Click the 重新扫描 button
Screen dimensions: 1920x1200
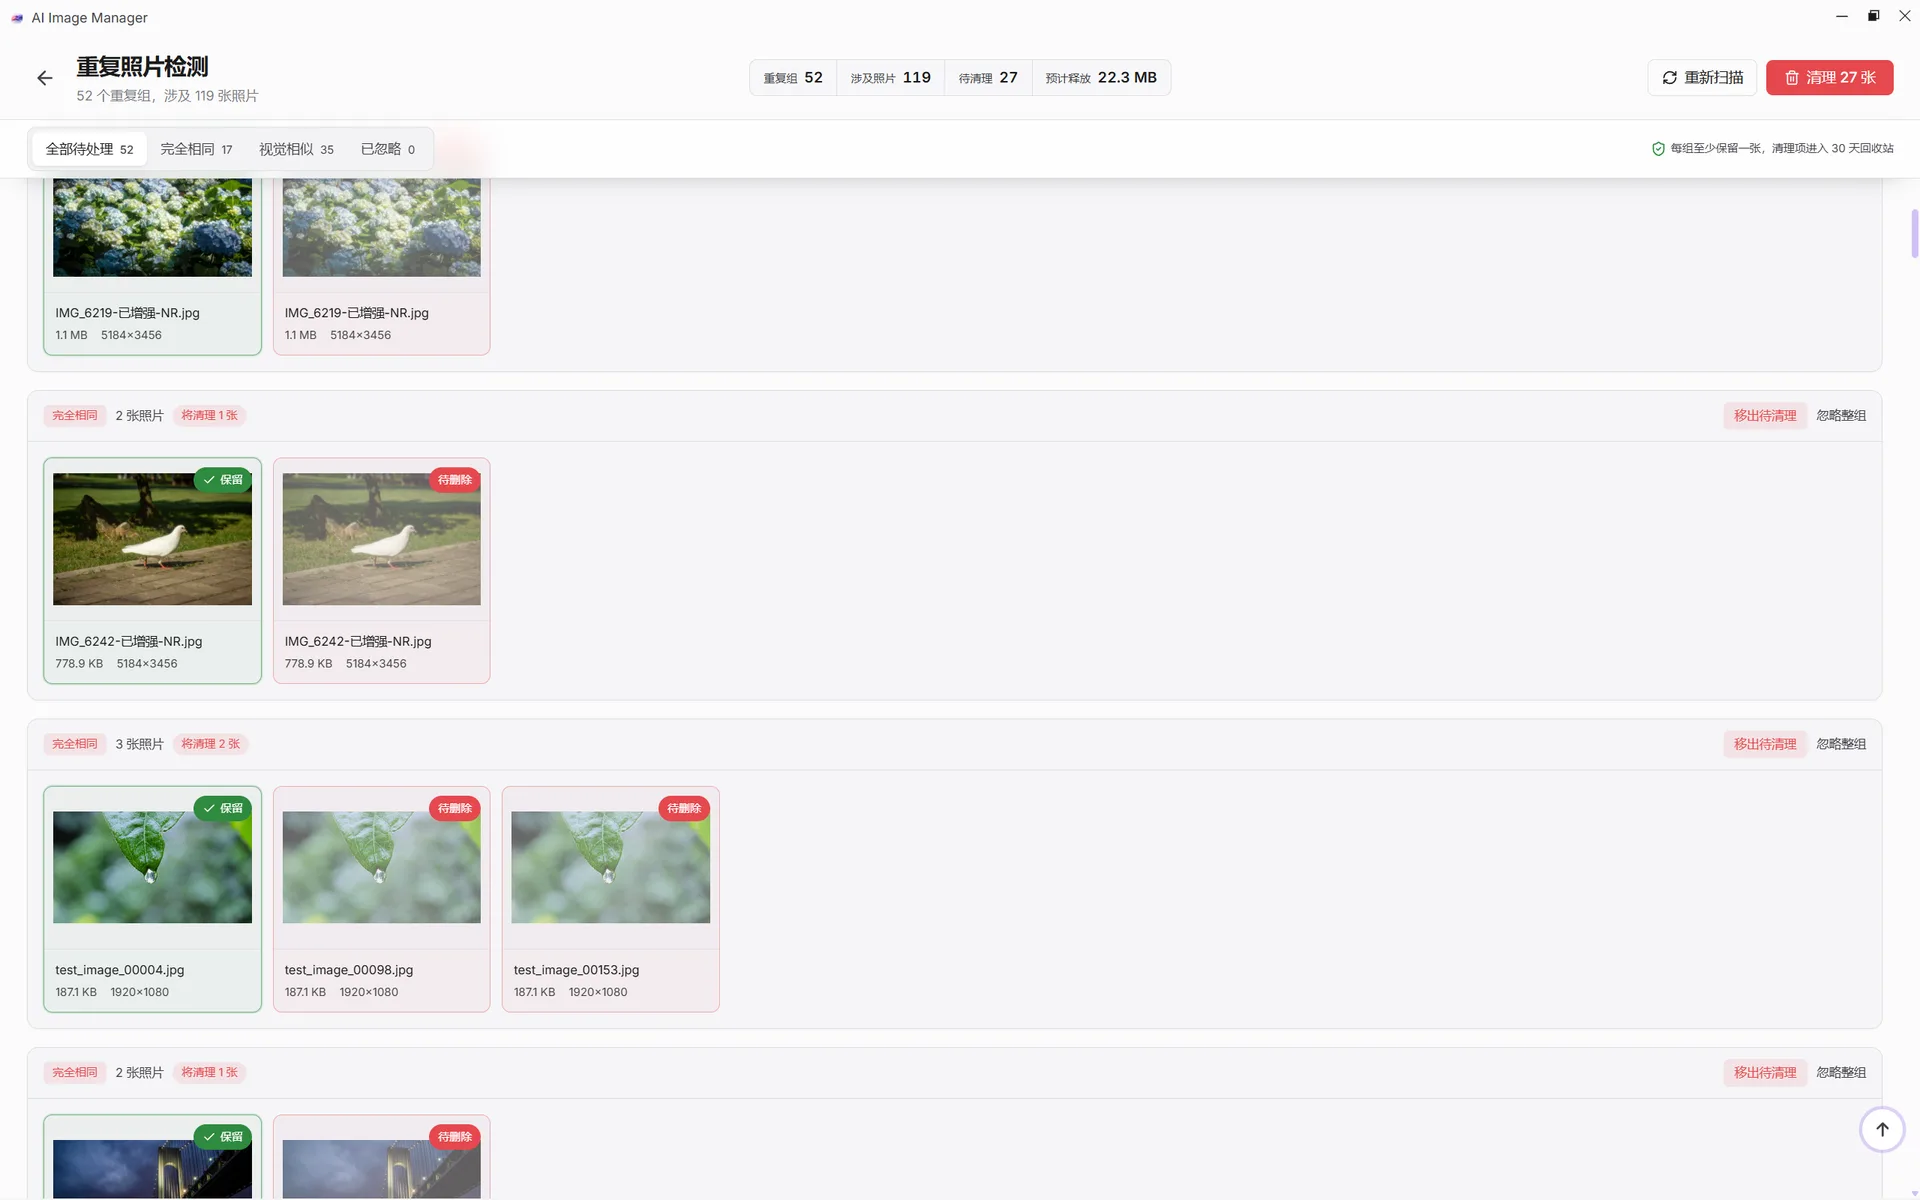click(x=1702, y=78)
